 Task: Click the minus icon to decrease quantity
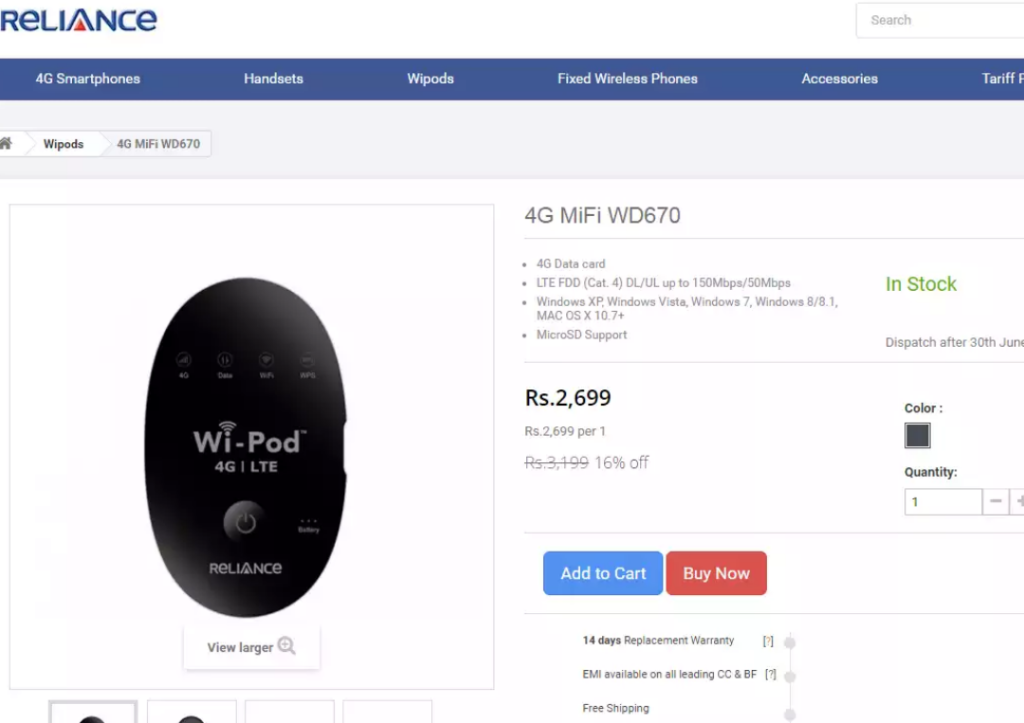[996, 501]
